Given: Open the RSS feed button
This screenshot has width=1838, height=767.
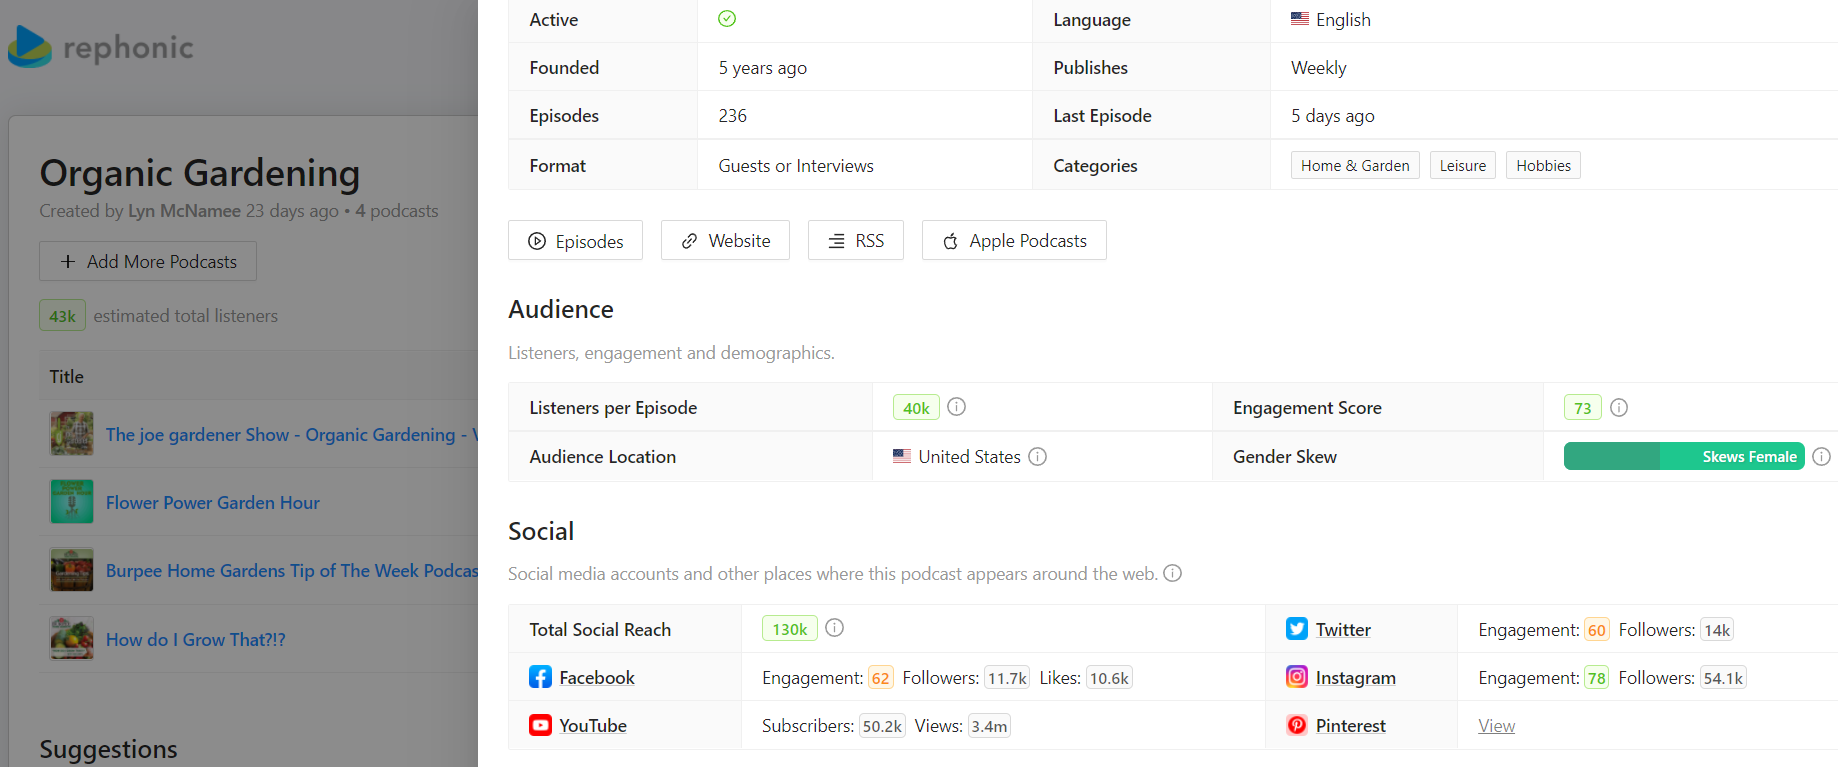Looking at the screenshot, I should (856, 241).
